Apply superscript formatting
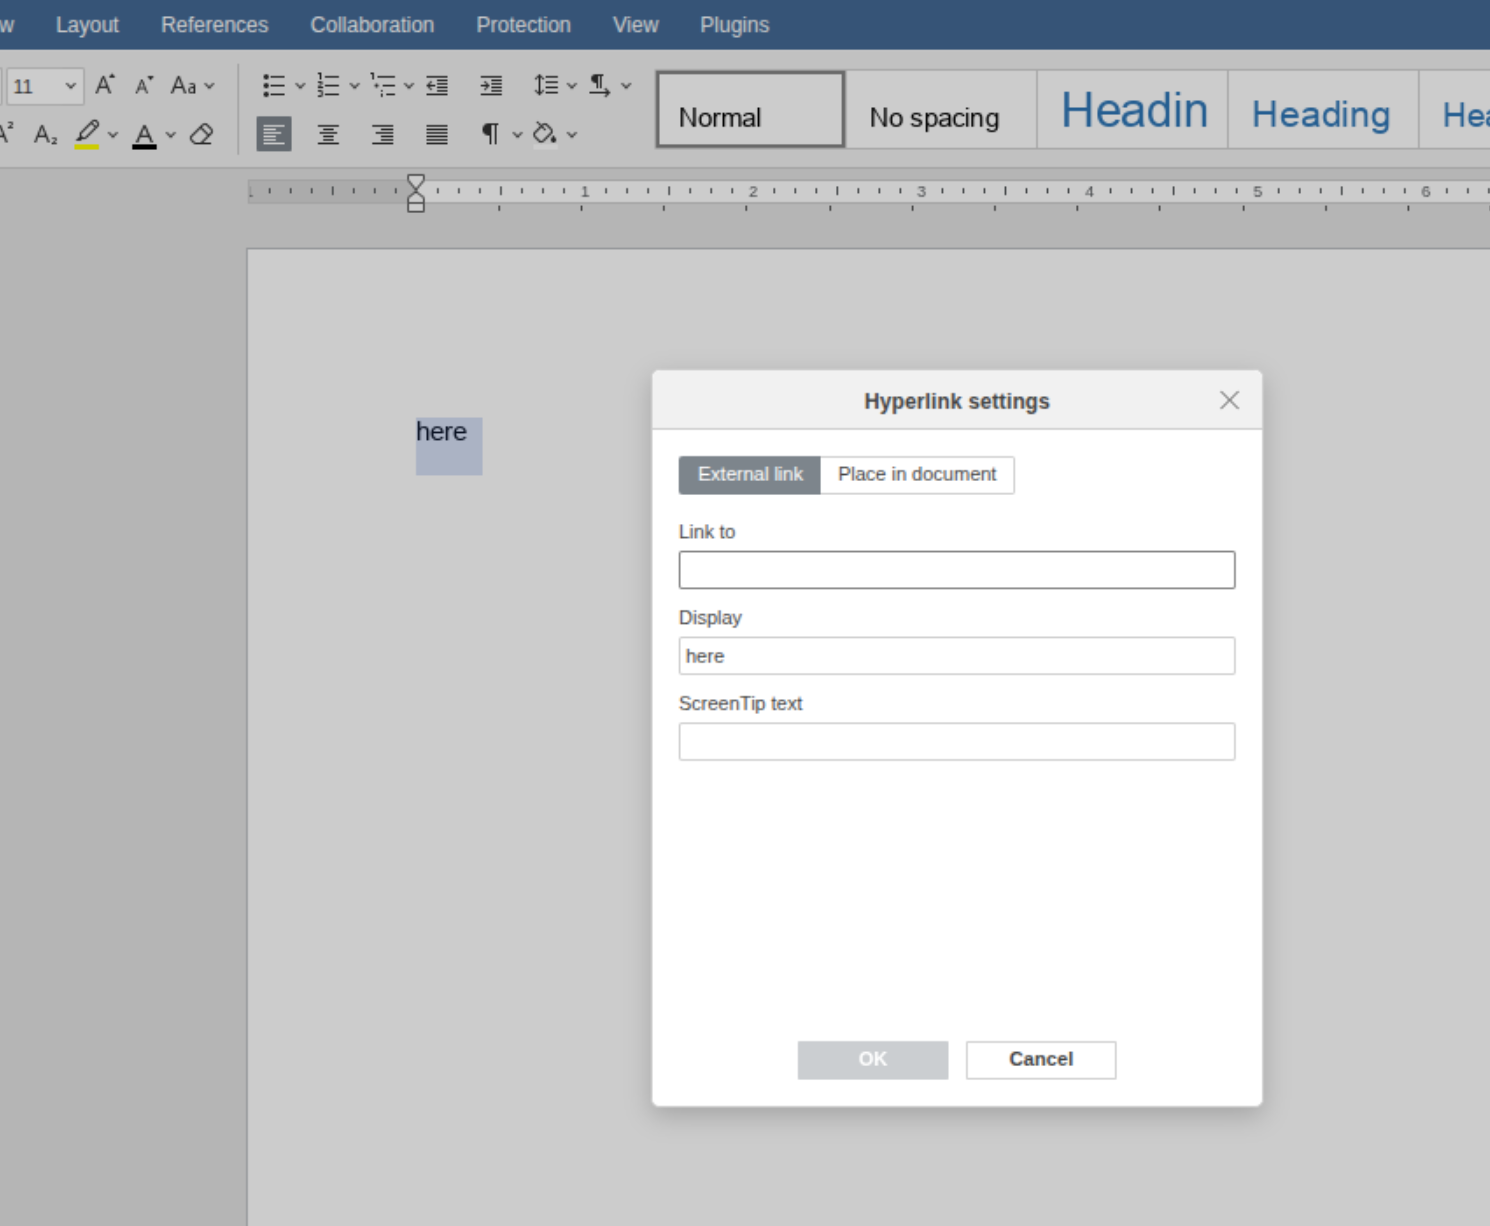This screenshot has height=1226, width=1490. [7, 134]
